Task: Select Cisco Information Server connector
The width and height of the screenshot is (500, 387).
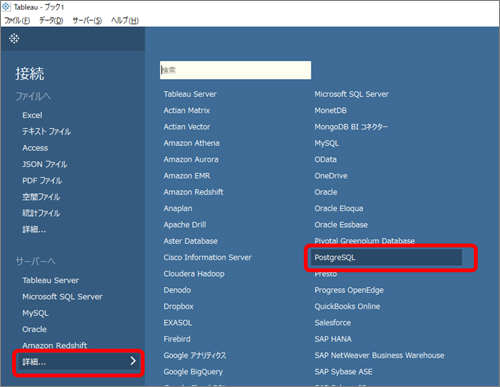Action: click(x=207, y=258)
